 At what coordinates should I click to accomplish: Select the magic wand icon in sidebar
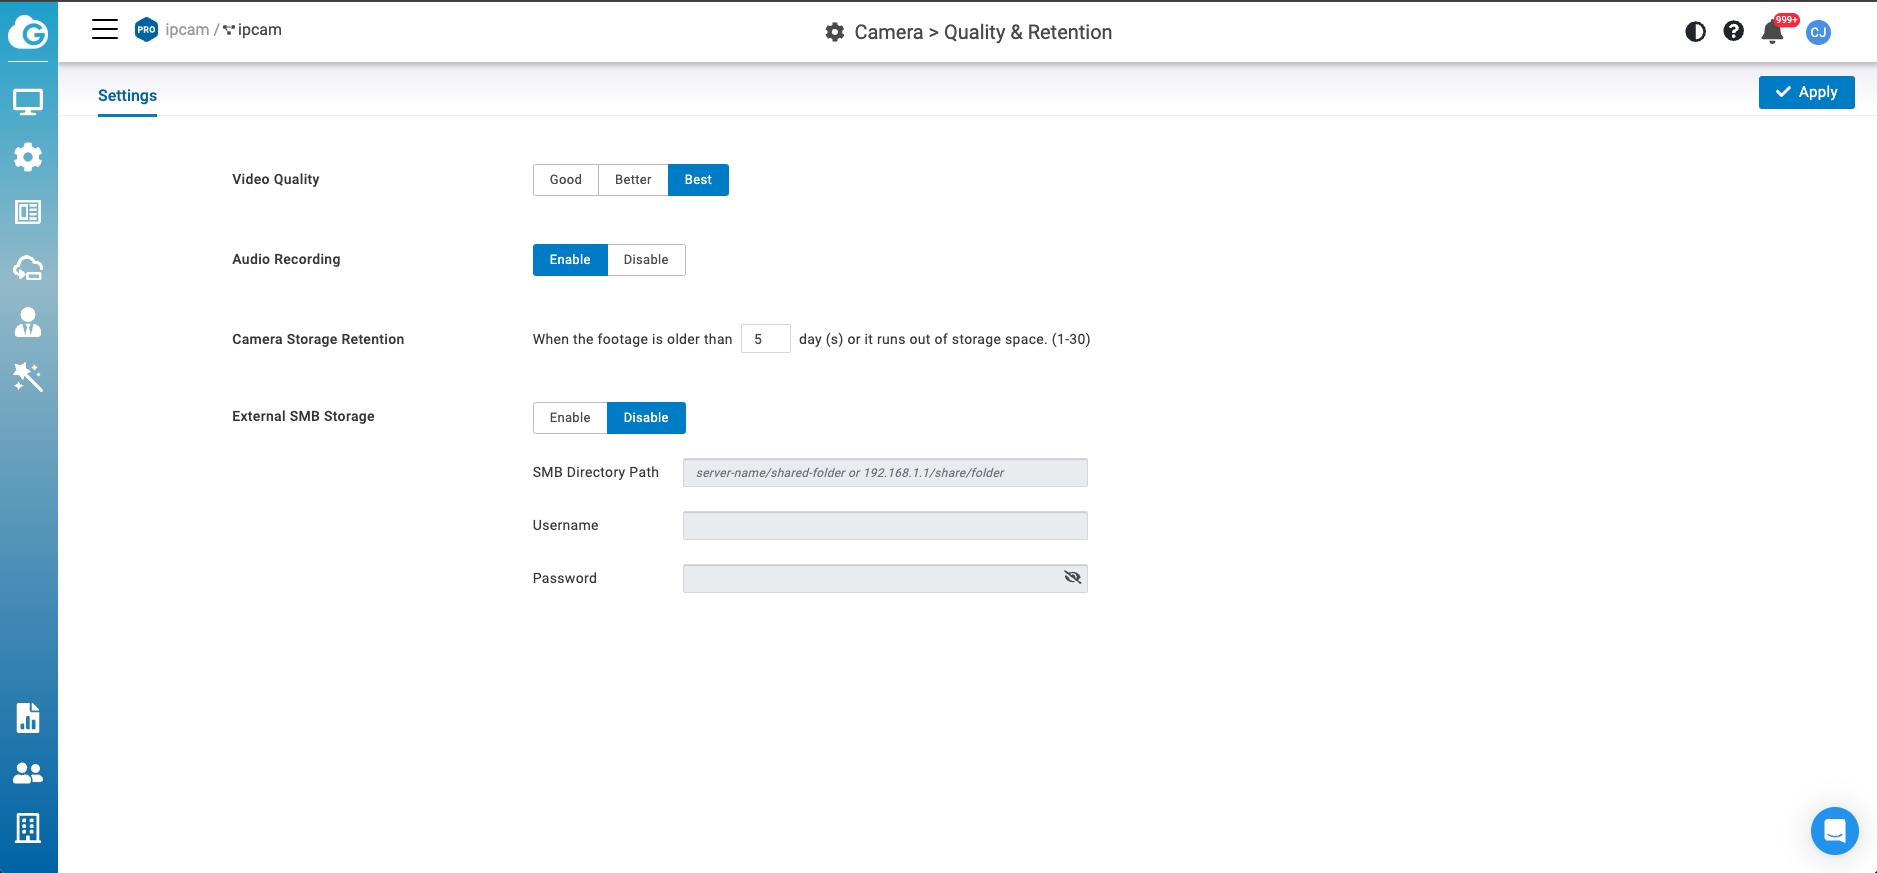click(x=28, y=377)
